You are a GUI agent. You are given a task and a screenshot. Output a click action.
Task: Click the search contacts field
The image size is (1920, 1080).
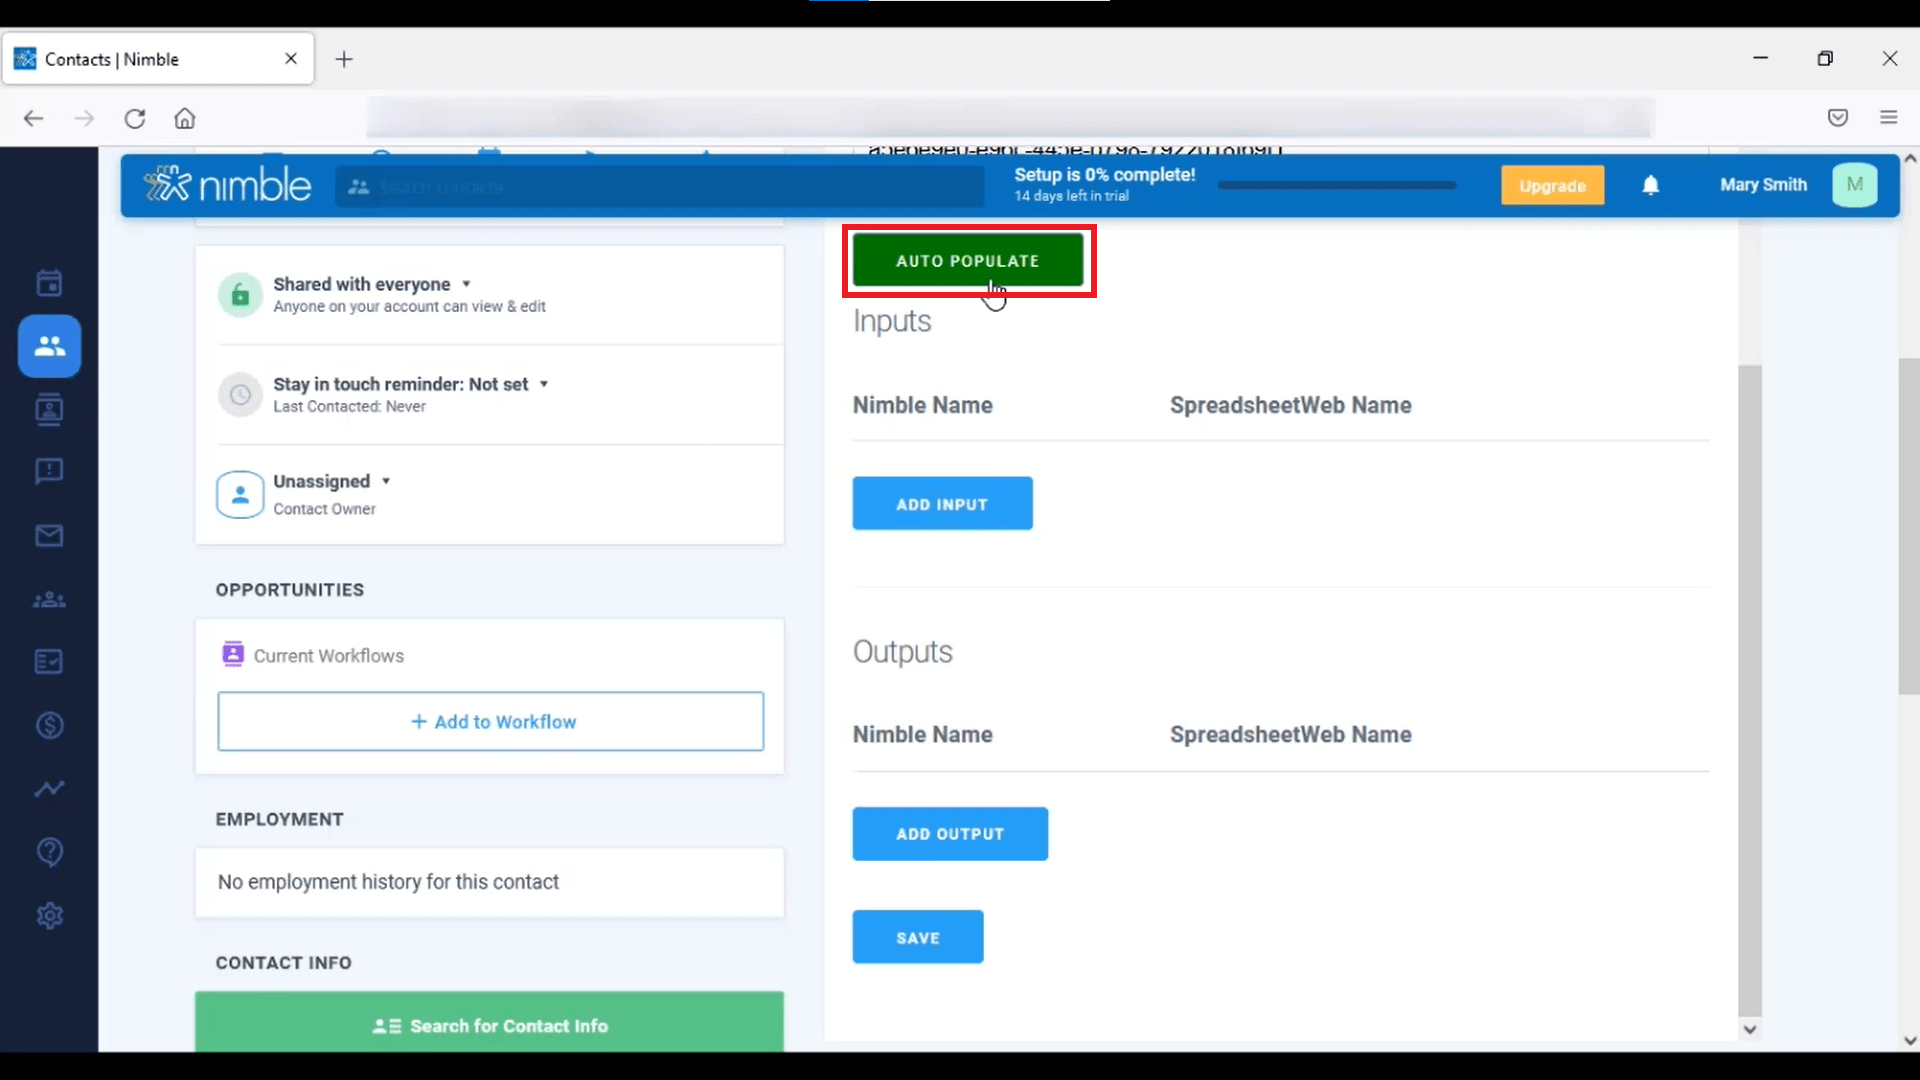coord(660,187)
